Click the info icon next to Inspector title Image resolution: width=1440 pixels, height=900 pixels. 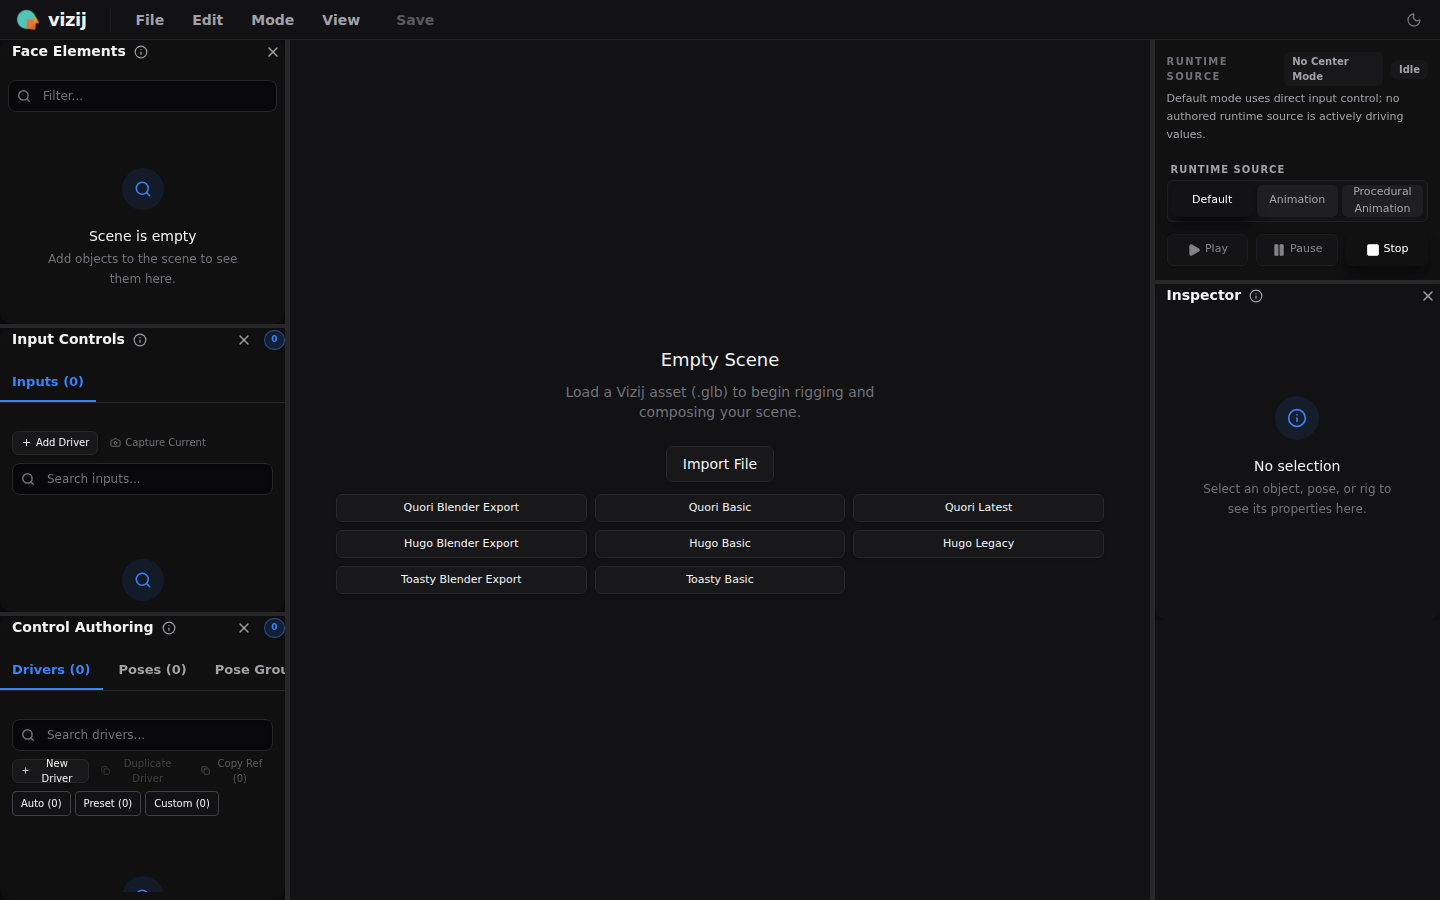[x=1256, y=296]
